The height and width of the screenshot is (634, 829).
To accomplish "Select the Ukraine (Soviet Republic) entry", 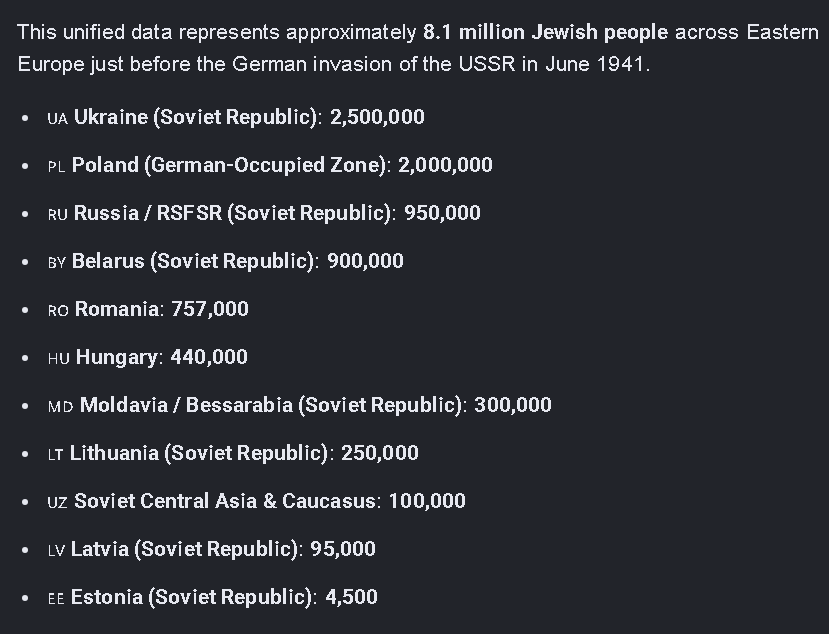I will (x=236, y=117).
